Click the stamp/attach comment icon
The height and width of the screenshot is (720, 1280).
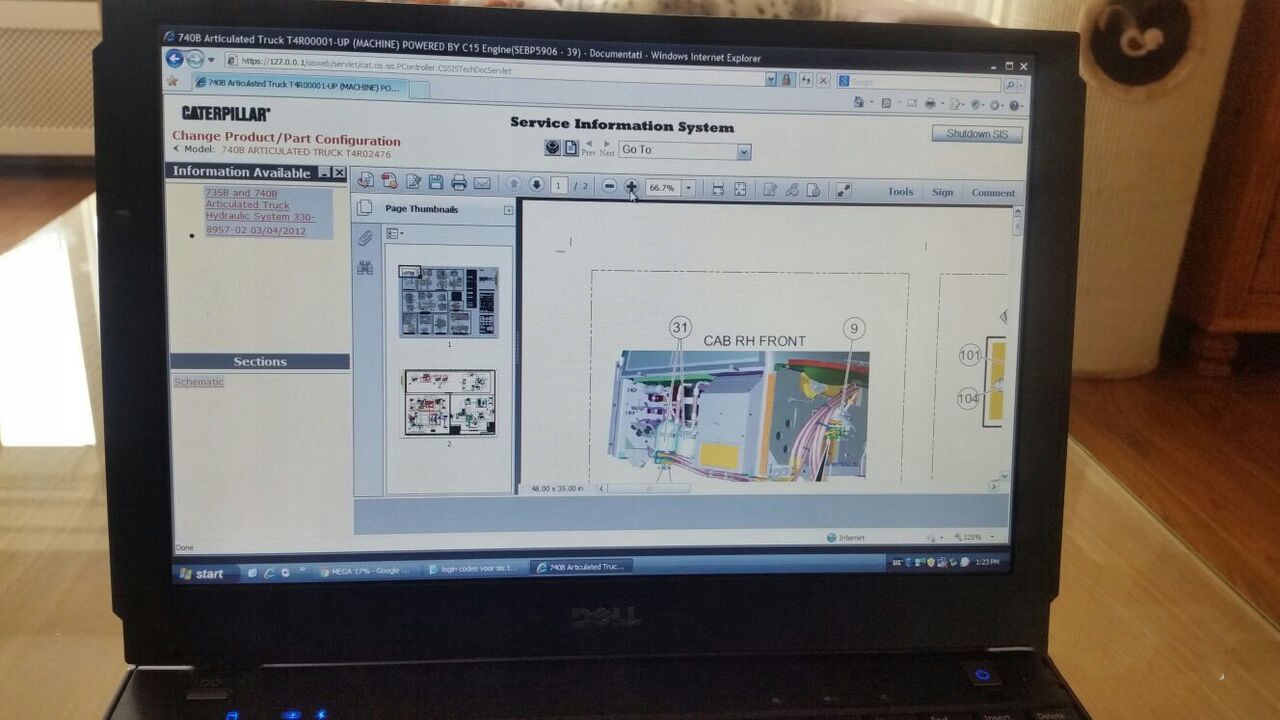click(813, 190)
